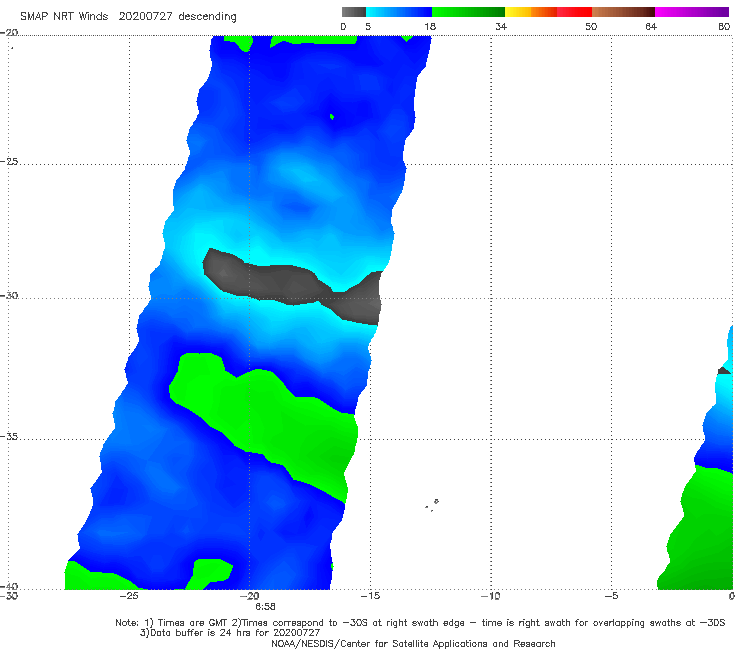Click the color bar label "64"

[x=651, y=26]
